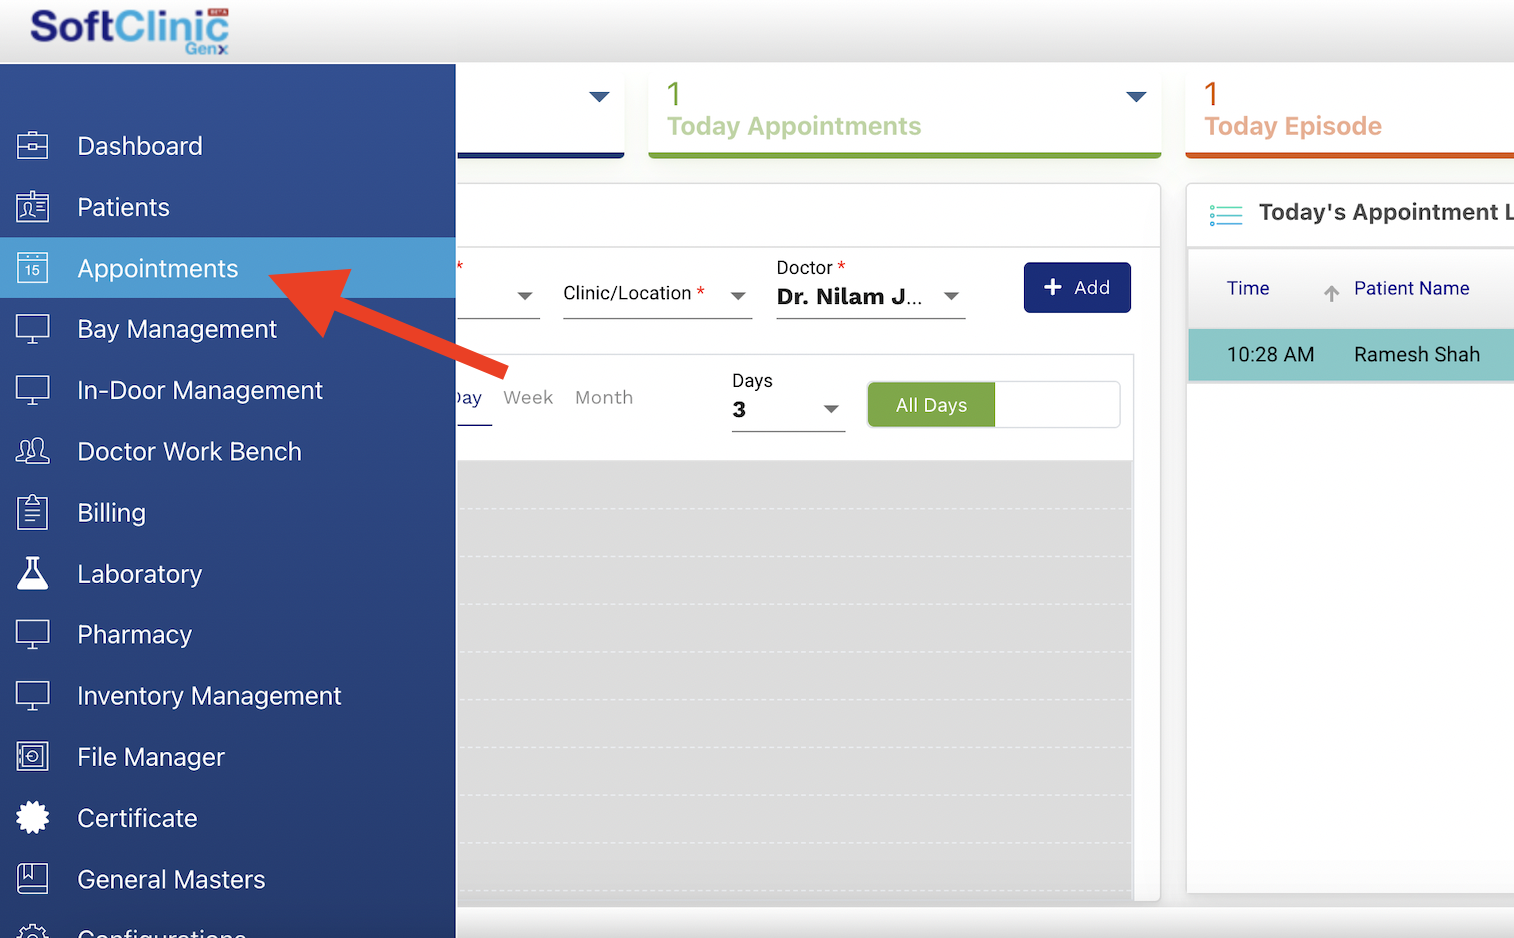Expand the Today Appointments card arrow
This screenshot has width=1514, height=938.
[1135, 97]
